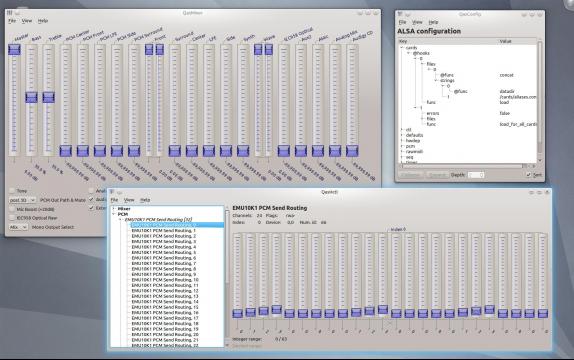574x360 pixels.
Task: Click the PCM Front slider handle
Action: pos(83,151)
